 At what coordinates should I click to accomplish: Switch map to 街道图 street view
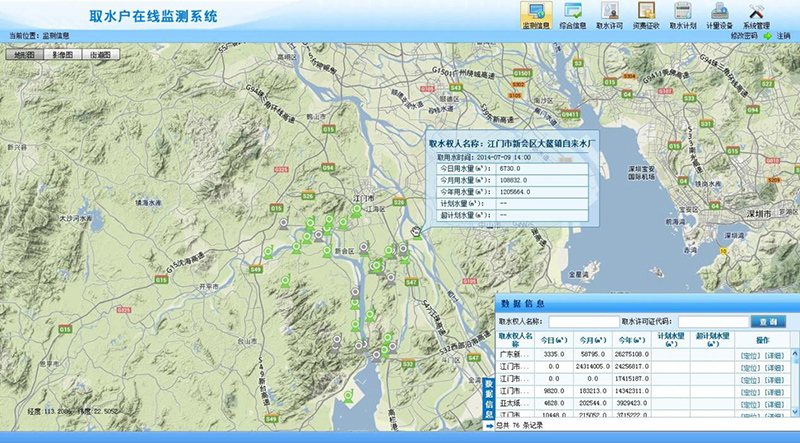coord(98,54)
